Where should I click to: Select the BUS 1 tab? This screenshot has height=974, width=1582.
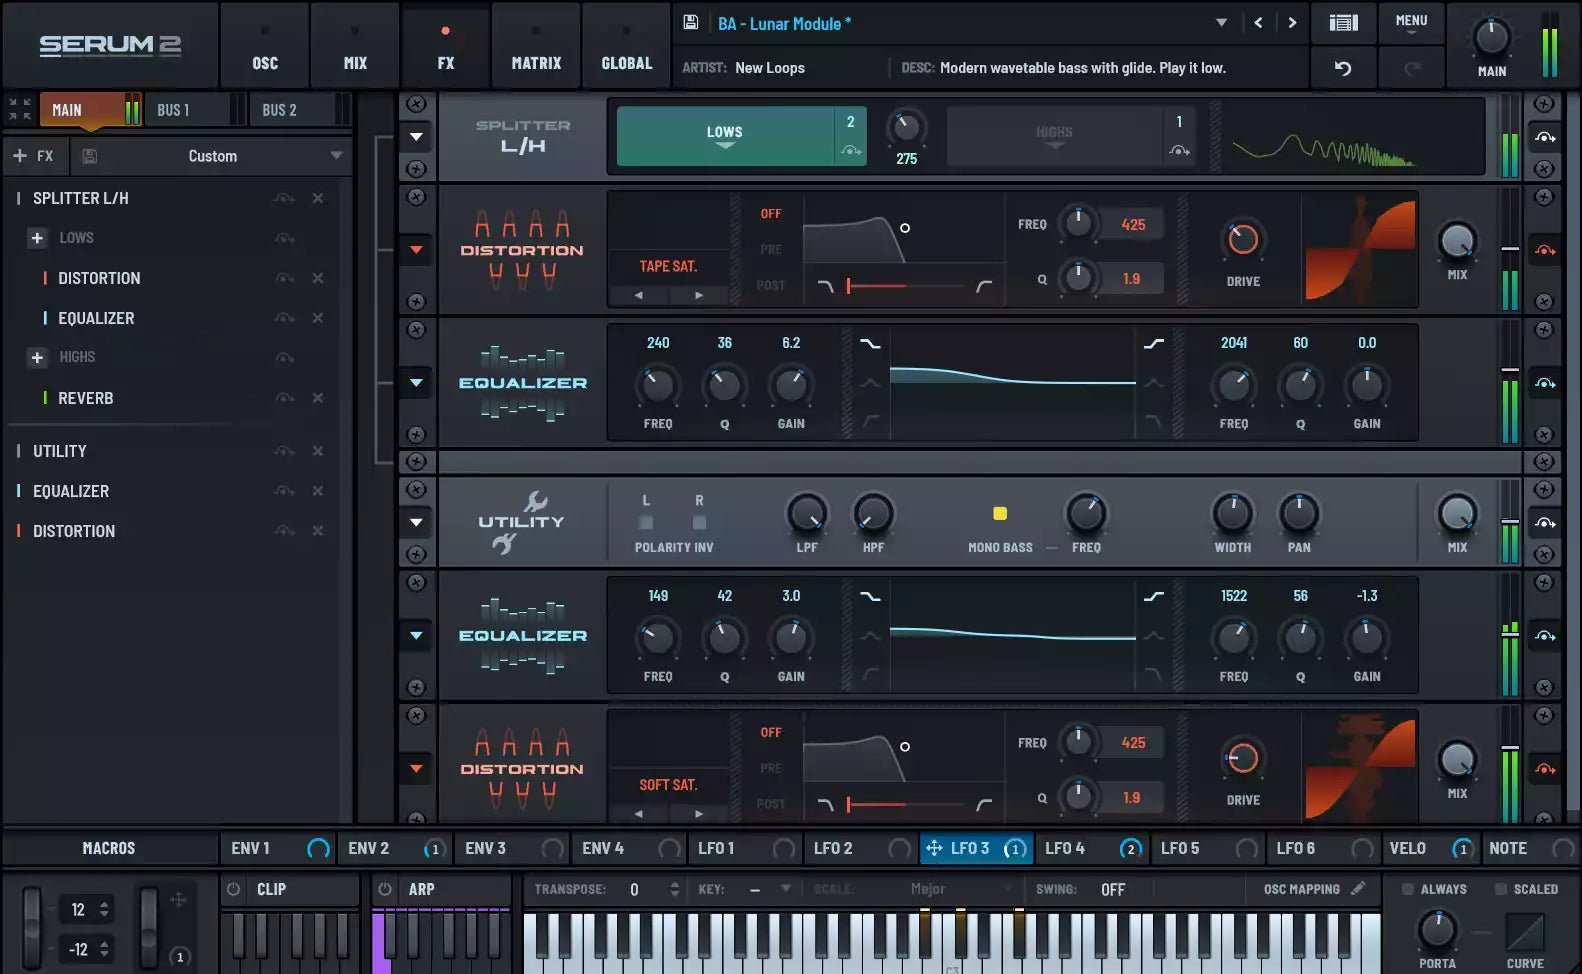[x=195, y=110]
